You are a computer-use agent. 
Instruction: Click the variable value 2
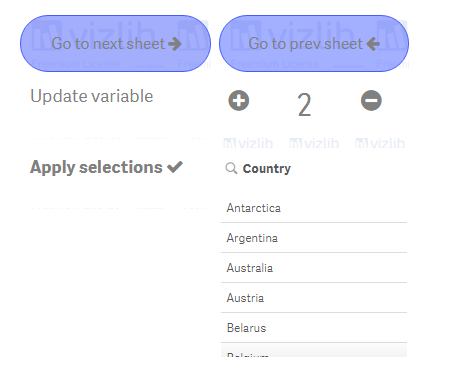(304, 105)
